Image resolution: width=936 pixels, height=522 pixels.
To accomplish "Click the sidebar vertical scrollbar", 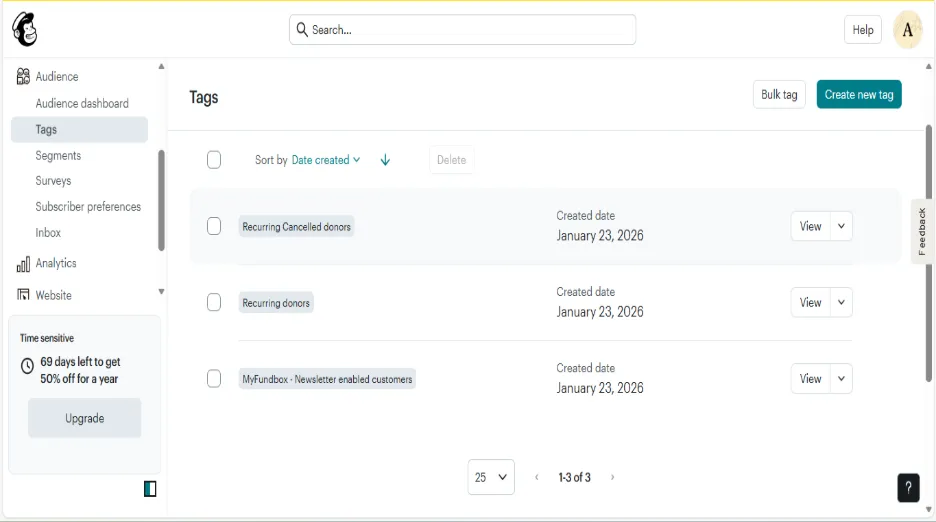I will (x=161, y=201).
